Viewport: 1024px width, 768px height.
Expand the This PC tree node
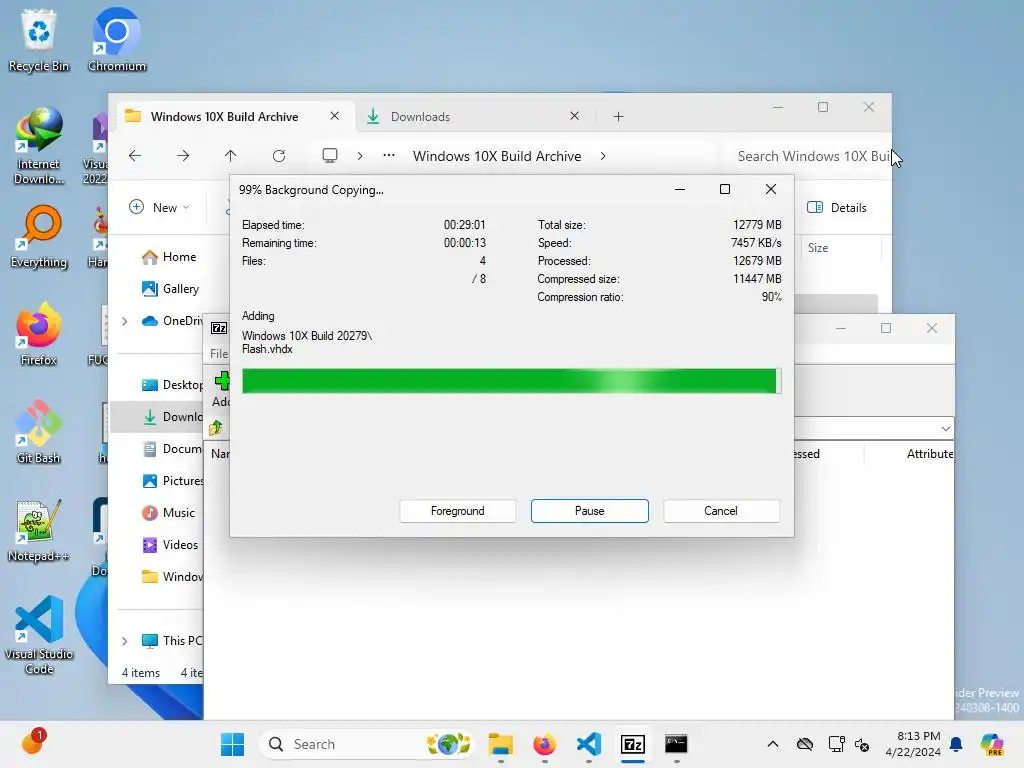click(124, 641)
